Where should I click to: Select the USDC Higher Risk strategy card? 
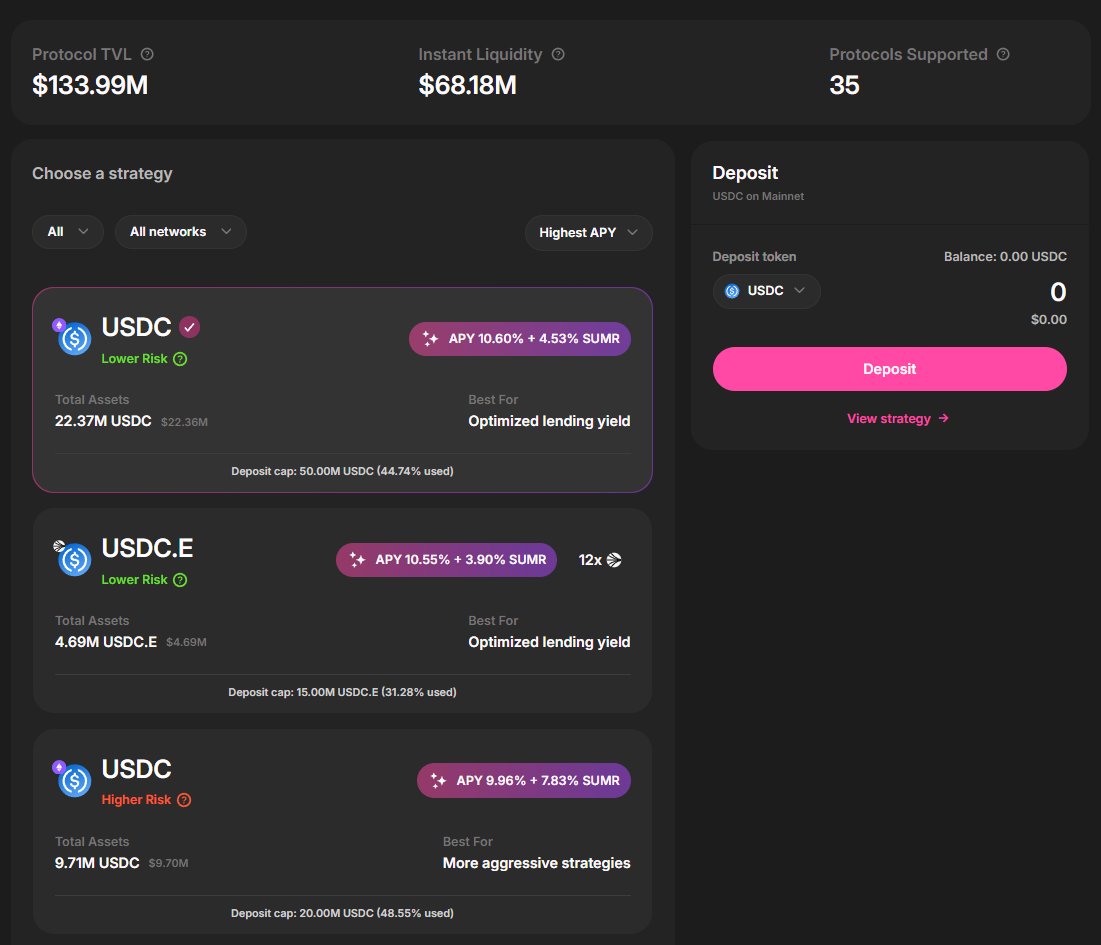(342, 831)
